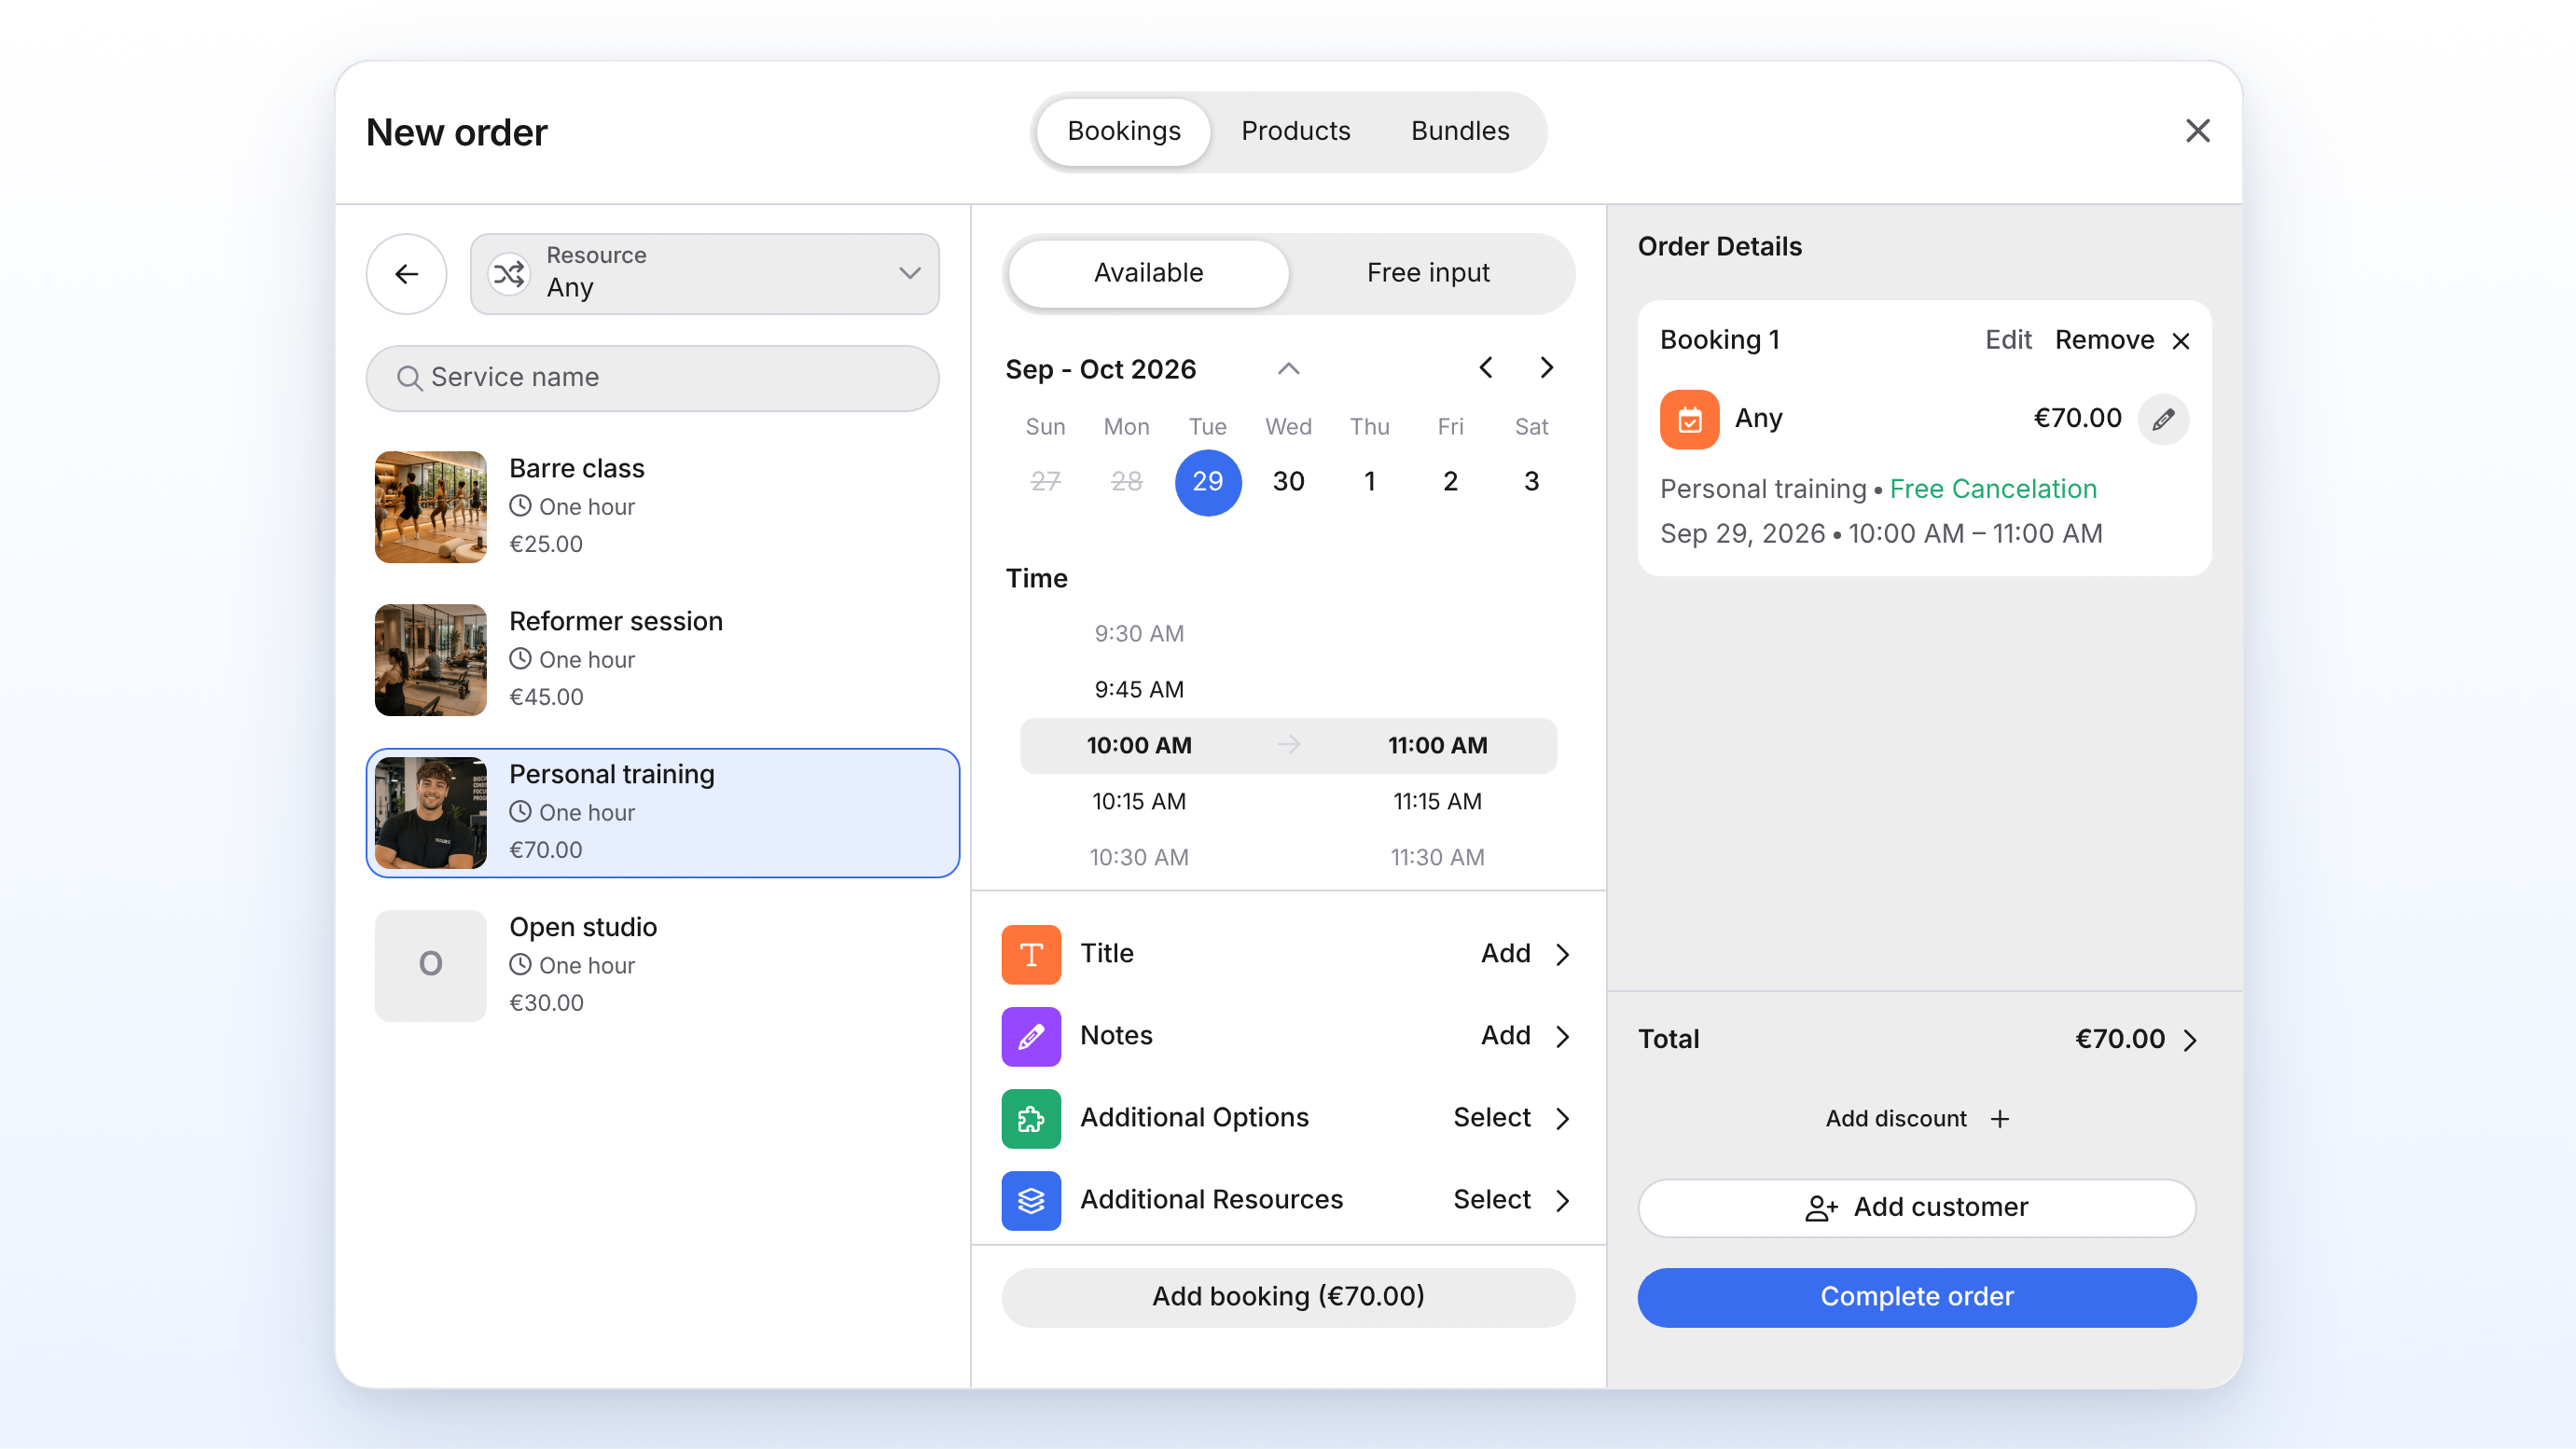Close the New order dialog
Image resolution: width=2576 pixels, height=1449 pixels.
pos(2197,131)
